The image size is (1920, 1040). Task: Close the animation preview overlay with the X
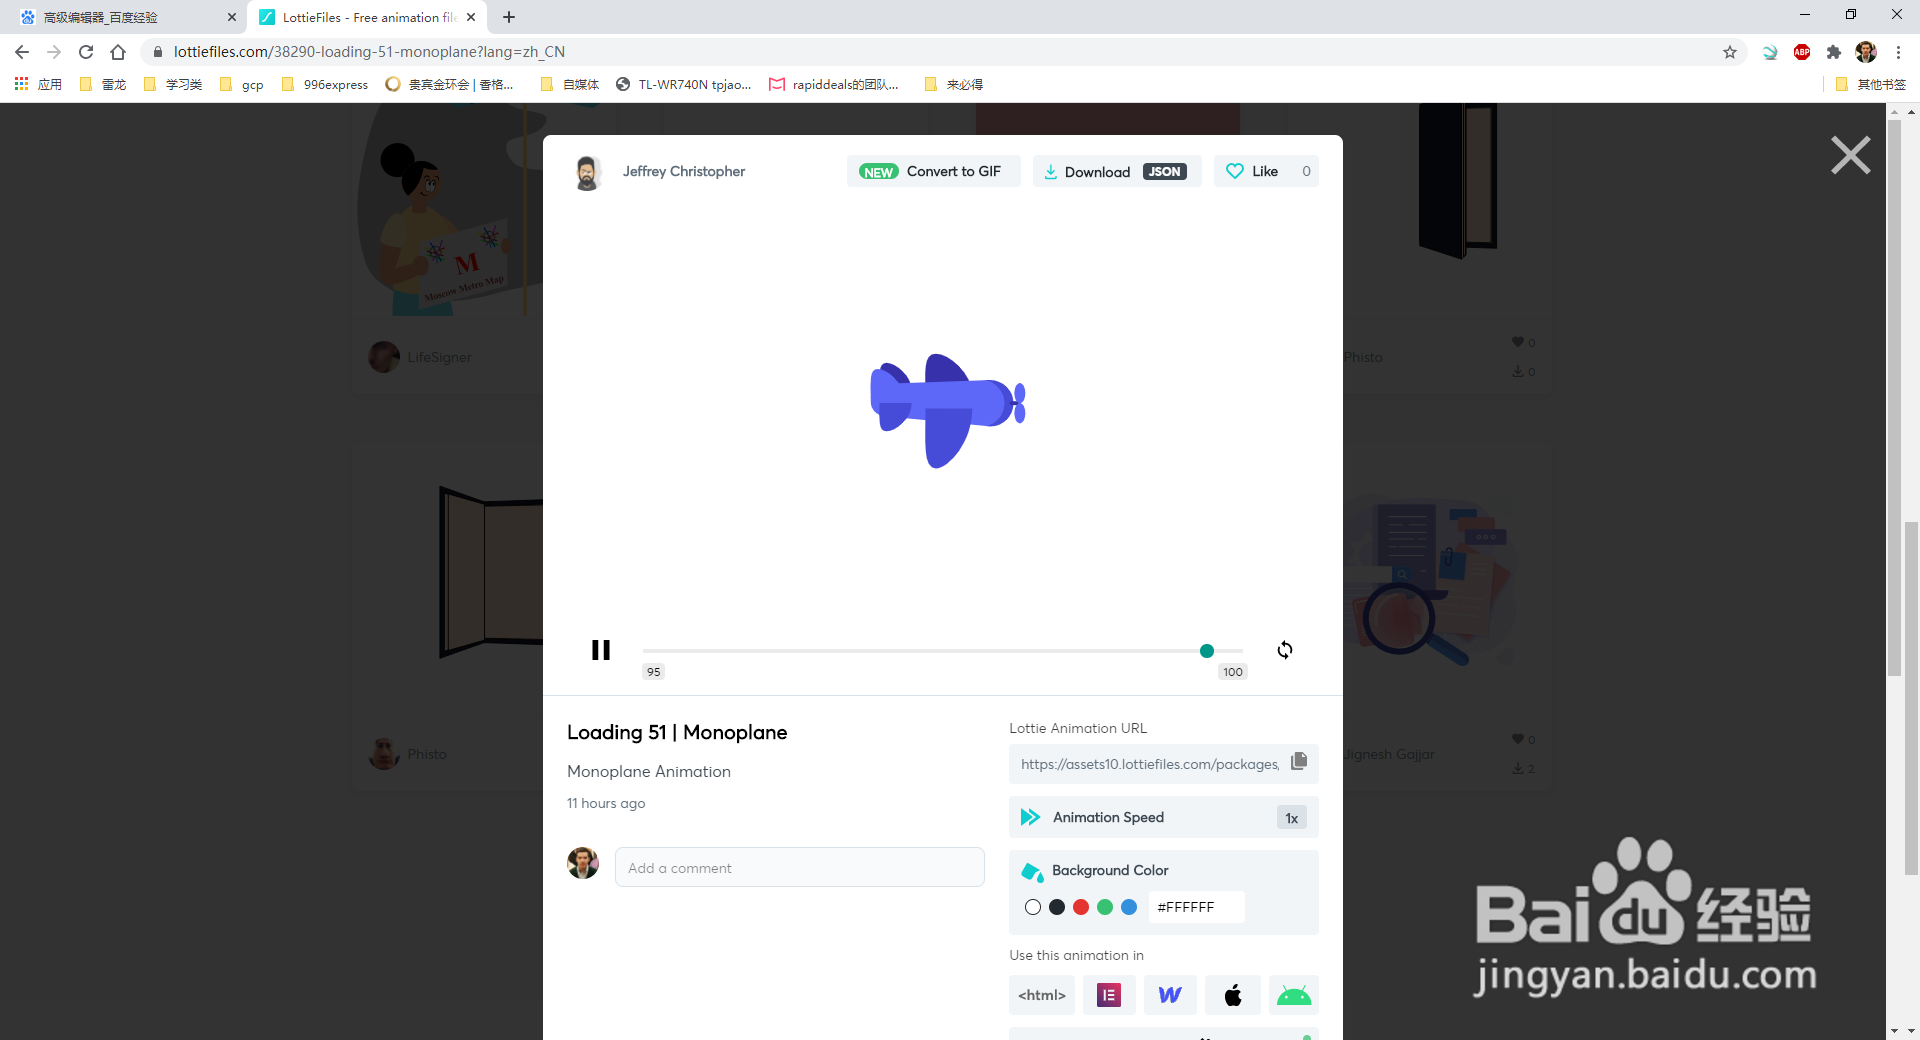(x=1851, y=155)
